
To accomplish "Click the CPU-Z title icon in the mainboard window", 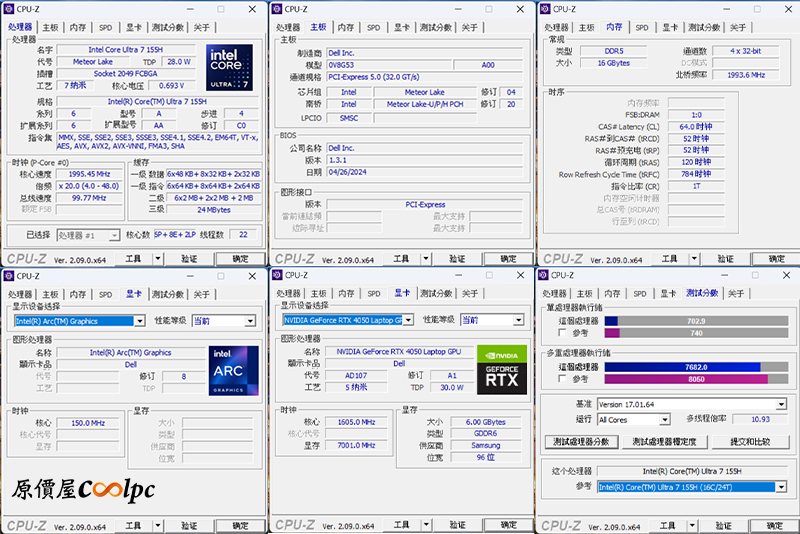I will [x=277, y=9].
